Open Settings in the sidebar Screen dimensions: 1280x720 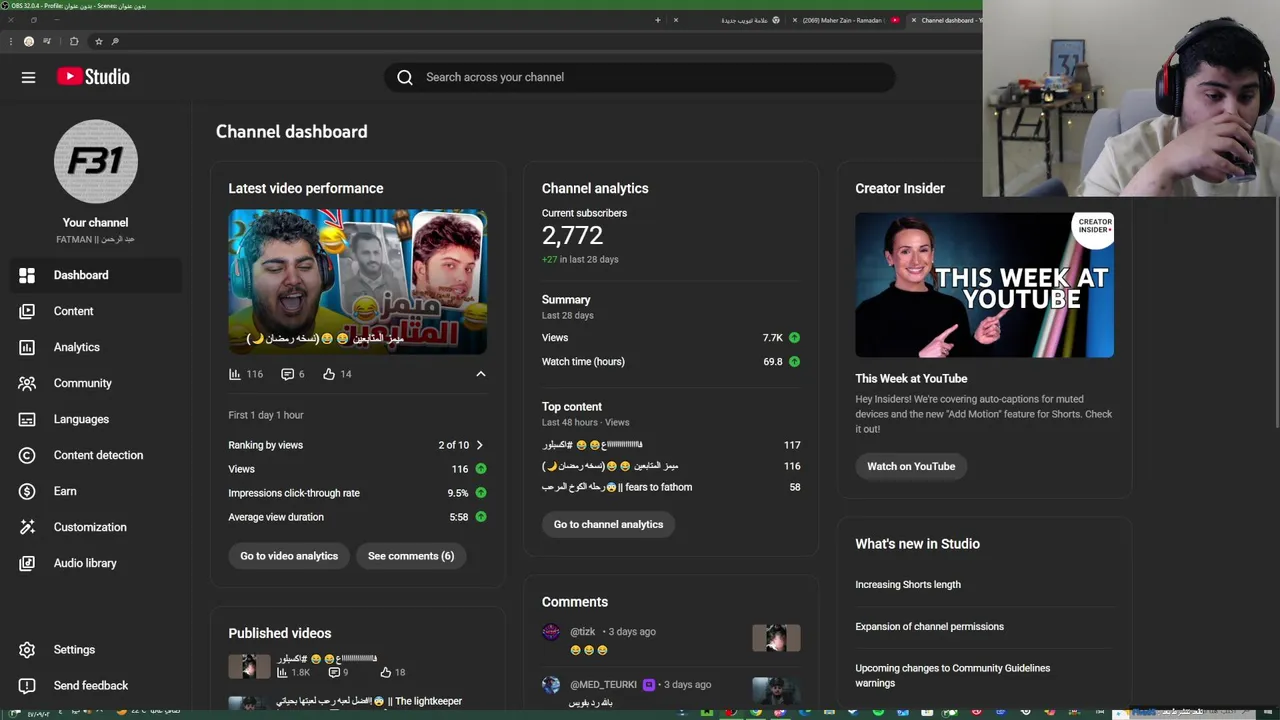pyautogui.click(x=96, y=650)
